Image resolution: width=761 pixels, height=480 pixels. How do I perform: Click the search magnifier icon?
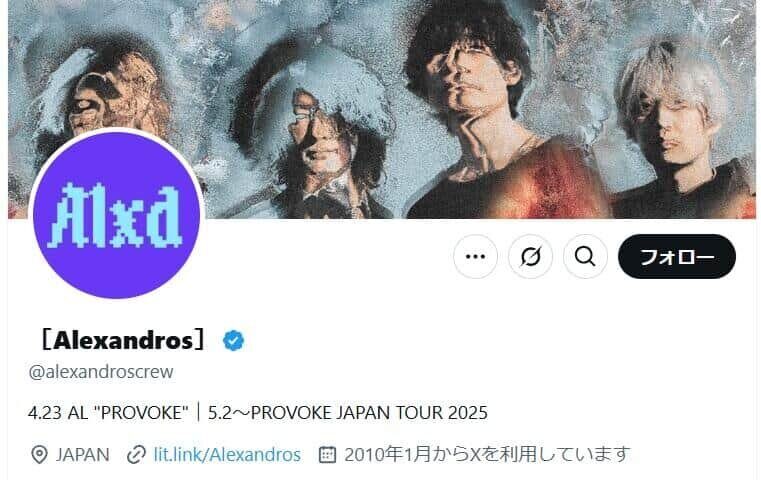click(585, 256)
